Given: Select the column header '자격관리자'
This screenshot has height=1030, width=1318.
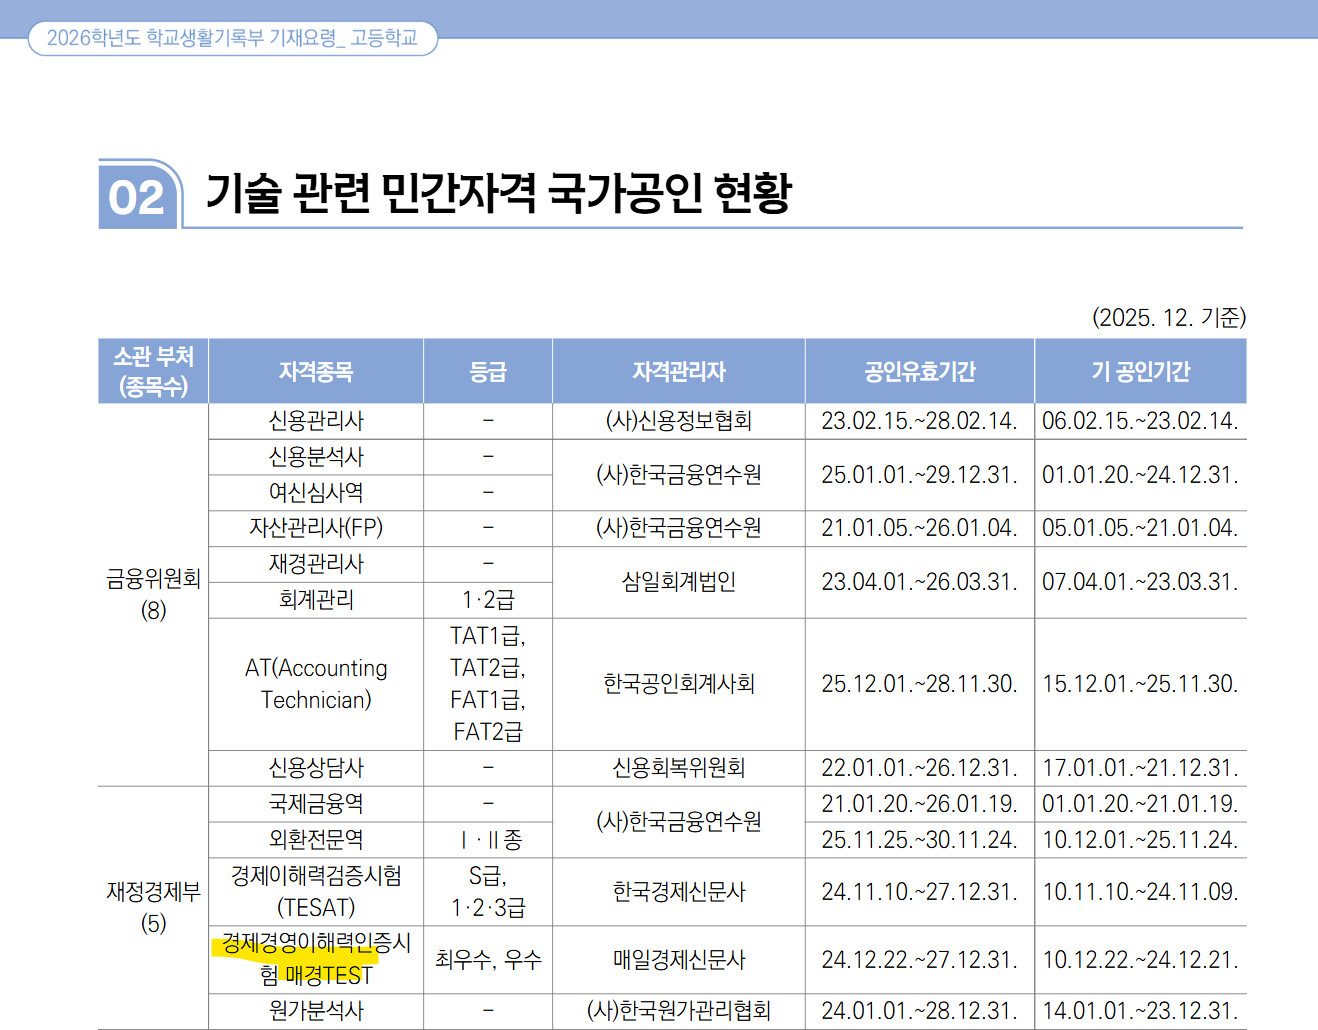Looking at the screenshot, I should pos(679,371).
